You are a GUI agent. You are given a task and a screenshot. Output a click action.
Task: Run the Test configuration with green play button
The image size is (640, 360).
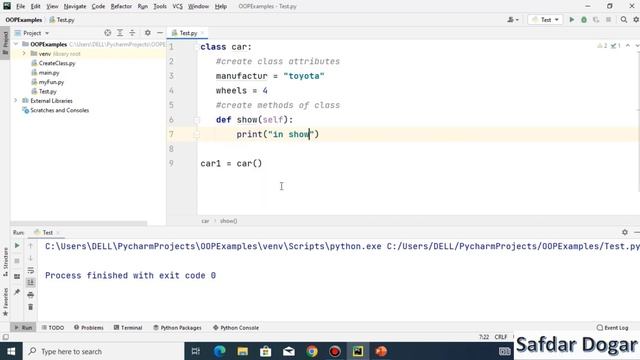(571, 20)
